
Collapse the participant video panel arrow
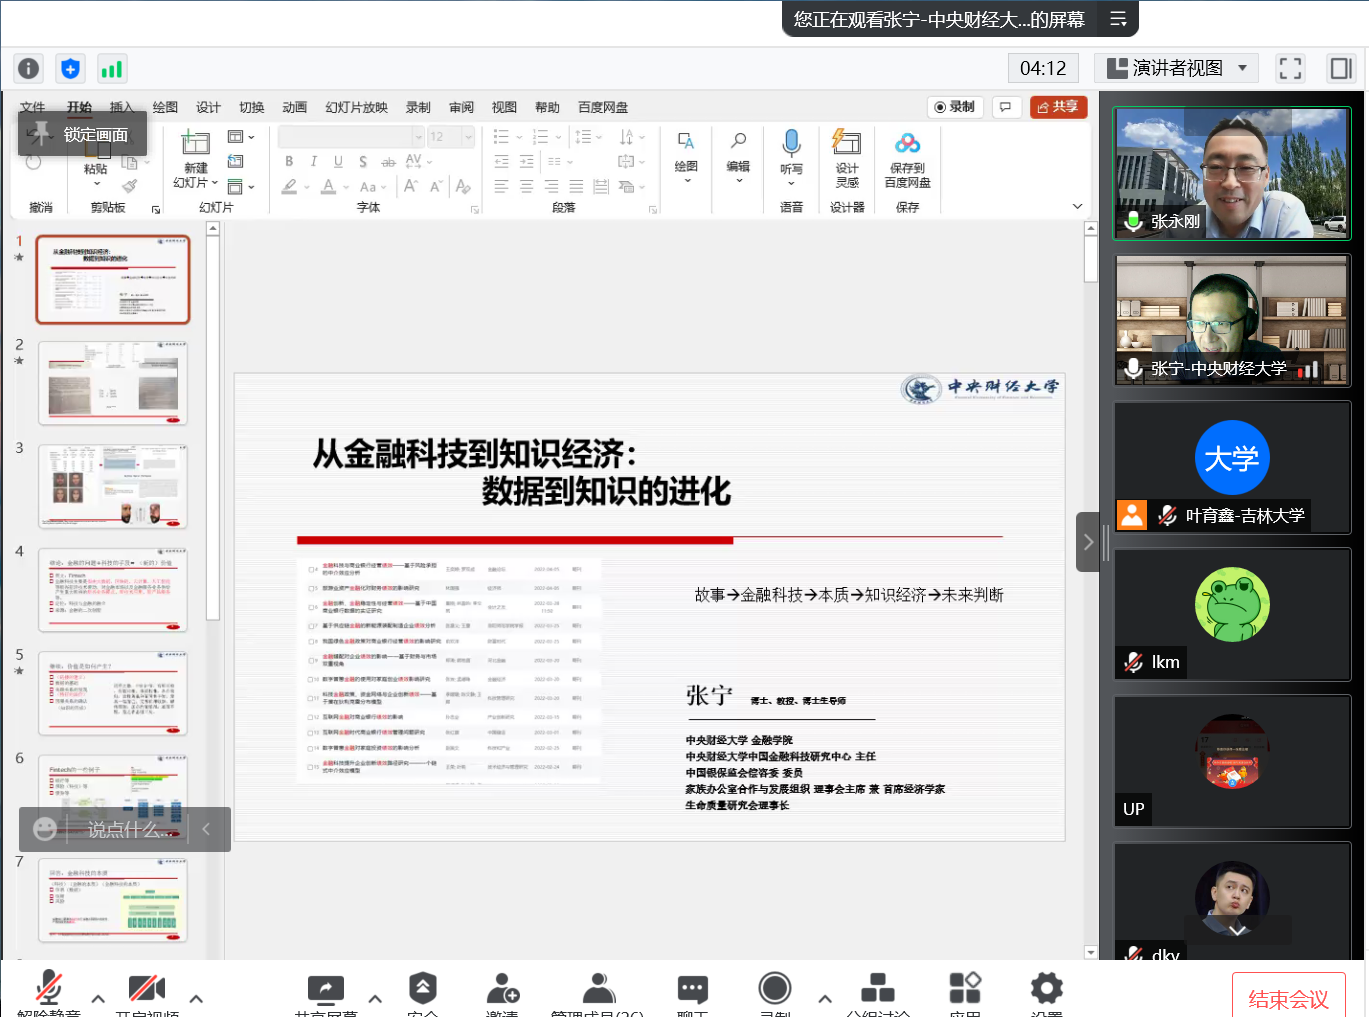click(x=1088, y=542)
